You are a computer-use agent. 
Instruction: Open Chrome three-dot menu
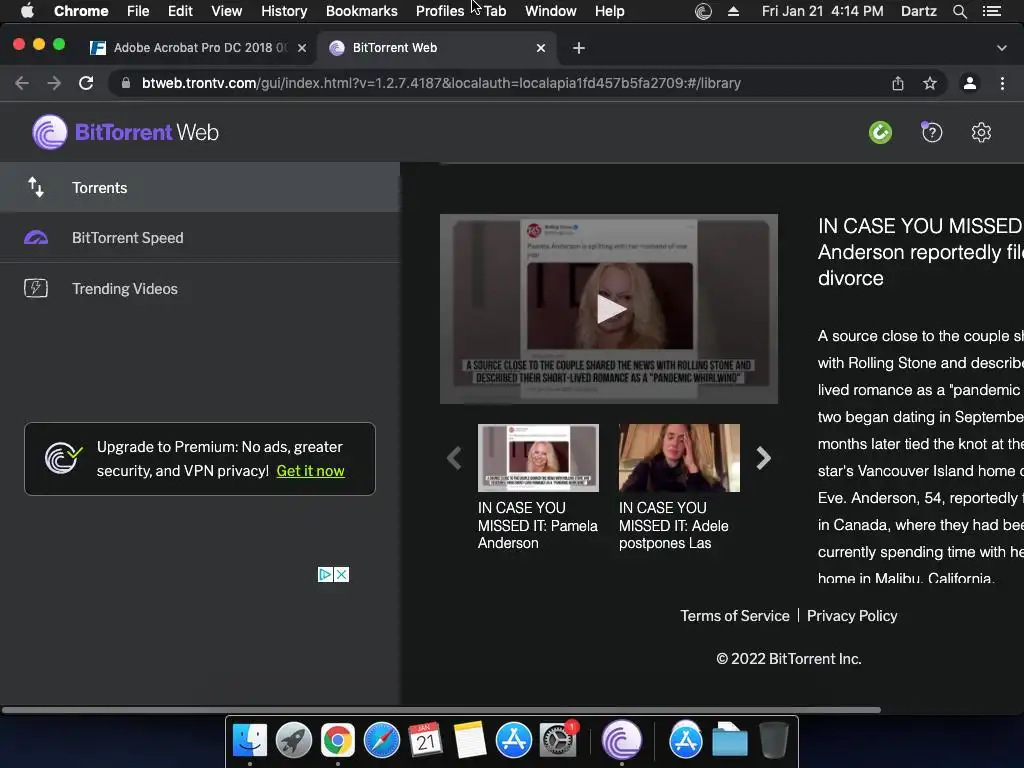pyautogui.click(x=1002, y=83)
